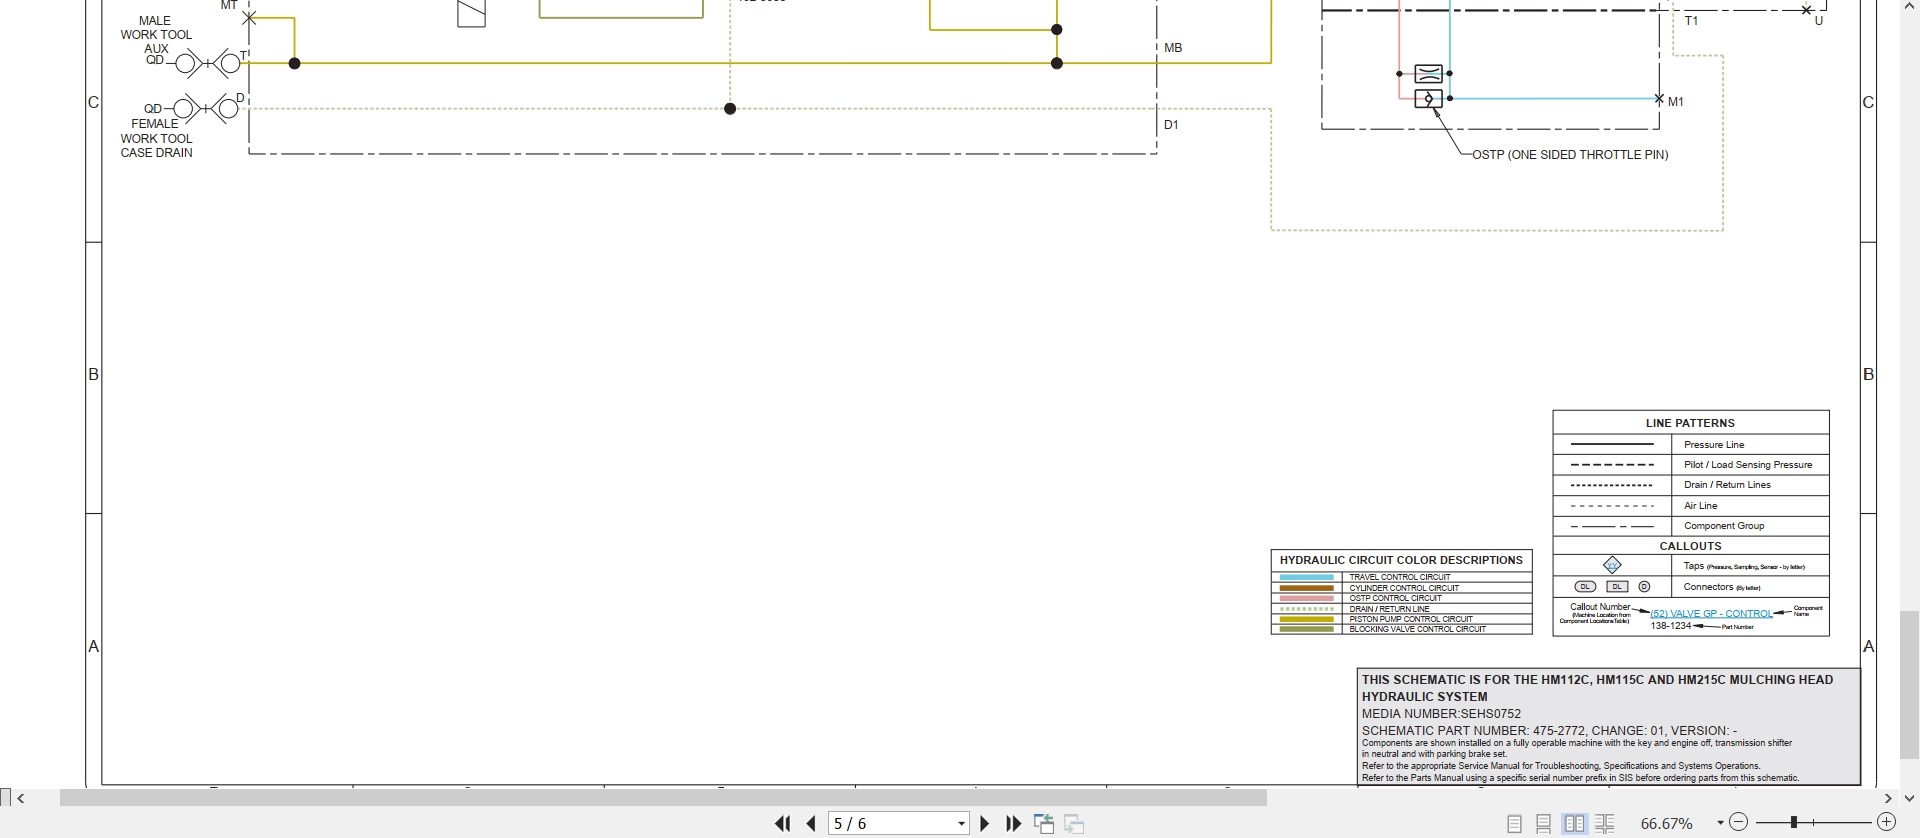Viewport: 1920px width, 838px height.
Task: Click the horizontal scrollbar left arrow
Action: 21,798
